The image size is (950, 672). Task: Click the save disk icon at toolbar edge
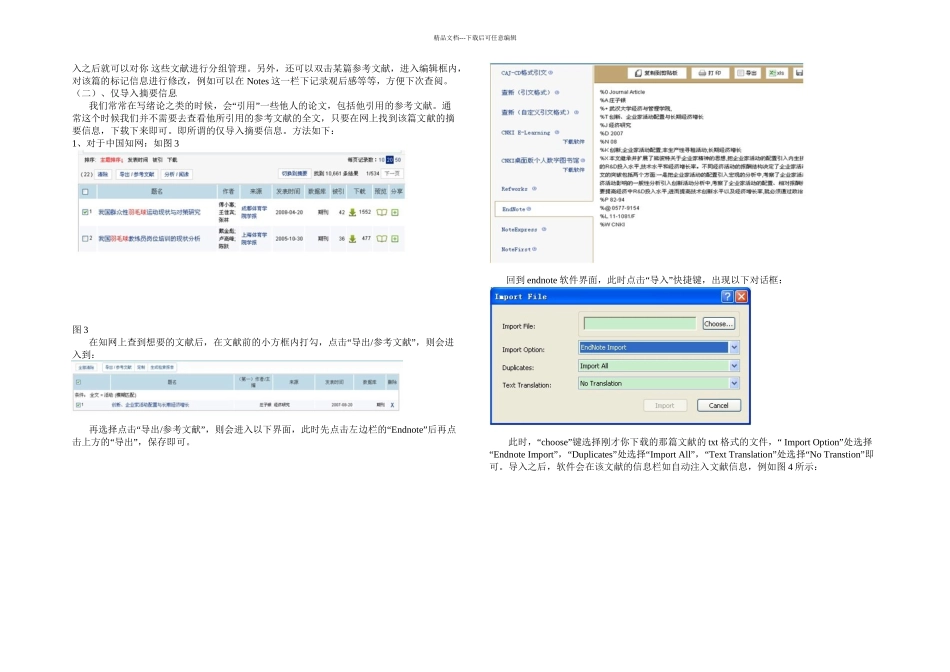pyautogui.click(x=799, y=73)
